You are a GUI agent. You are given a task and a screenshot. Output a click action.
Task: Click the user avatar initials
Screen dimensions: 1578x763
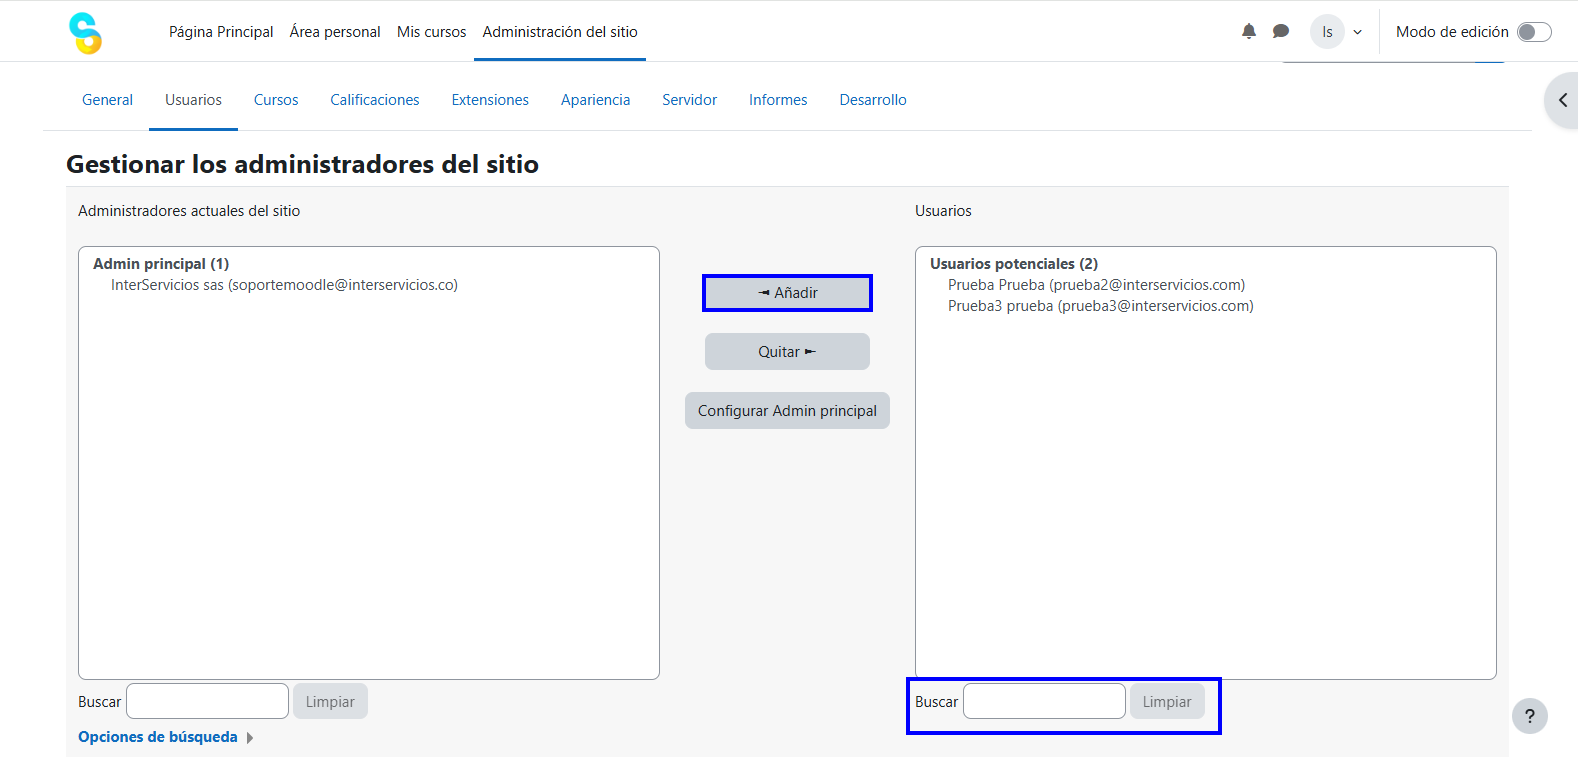pyautogui.click(x=1327, y=32)
